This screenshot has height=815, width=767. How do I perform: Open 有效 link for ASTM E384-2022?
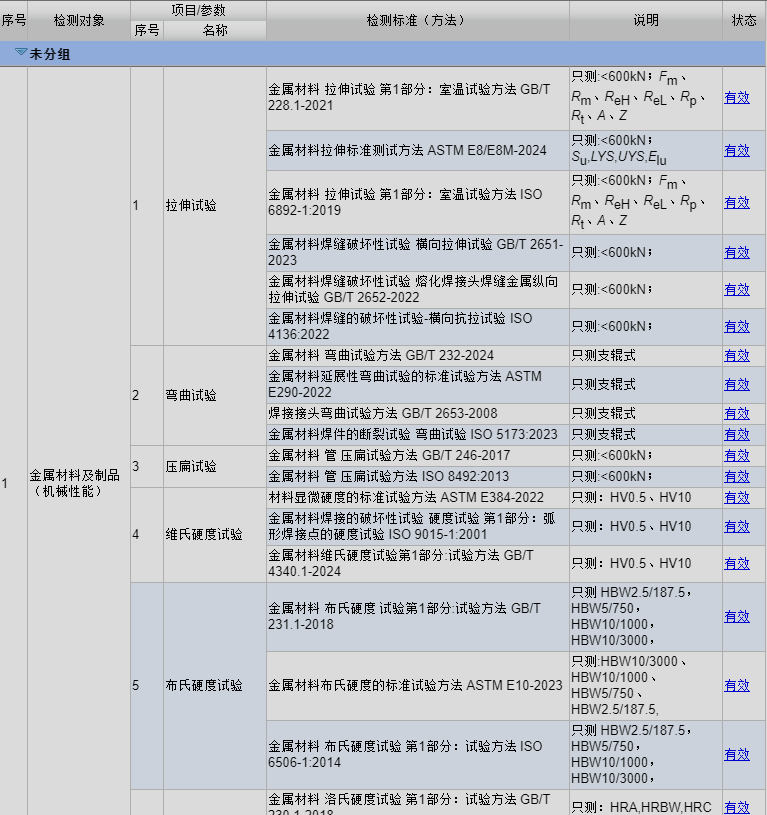click(737, 498)
